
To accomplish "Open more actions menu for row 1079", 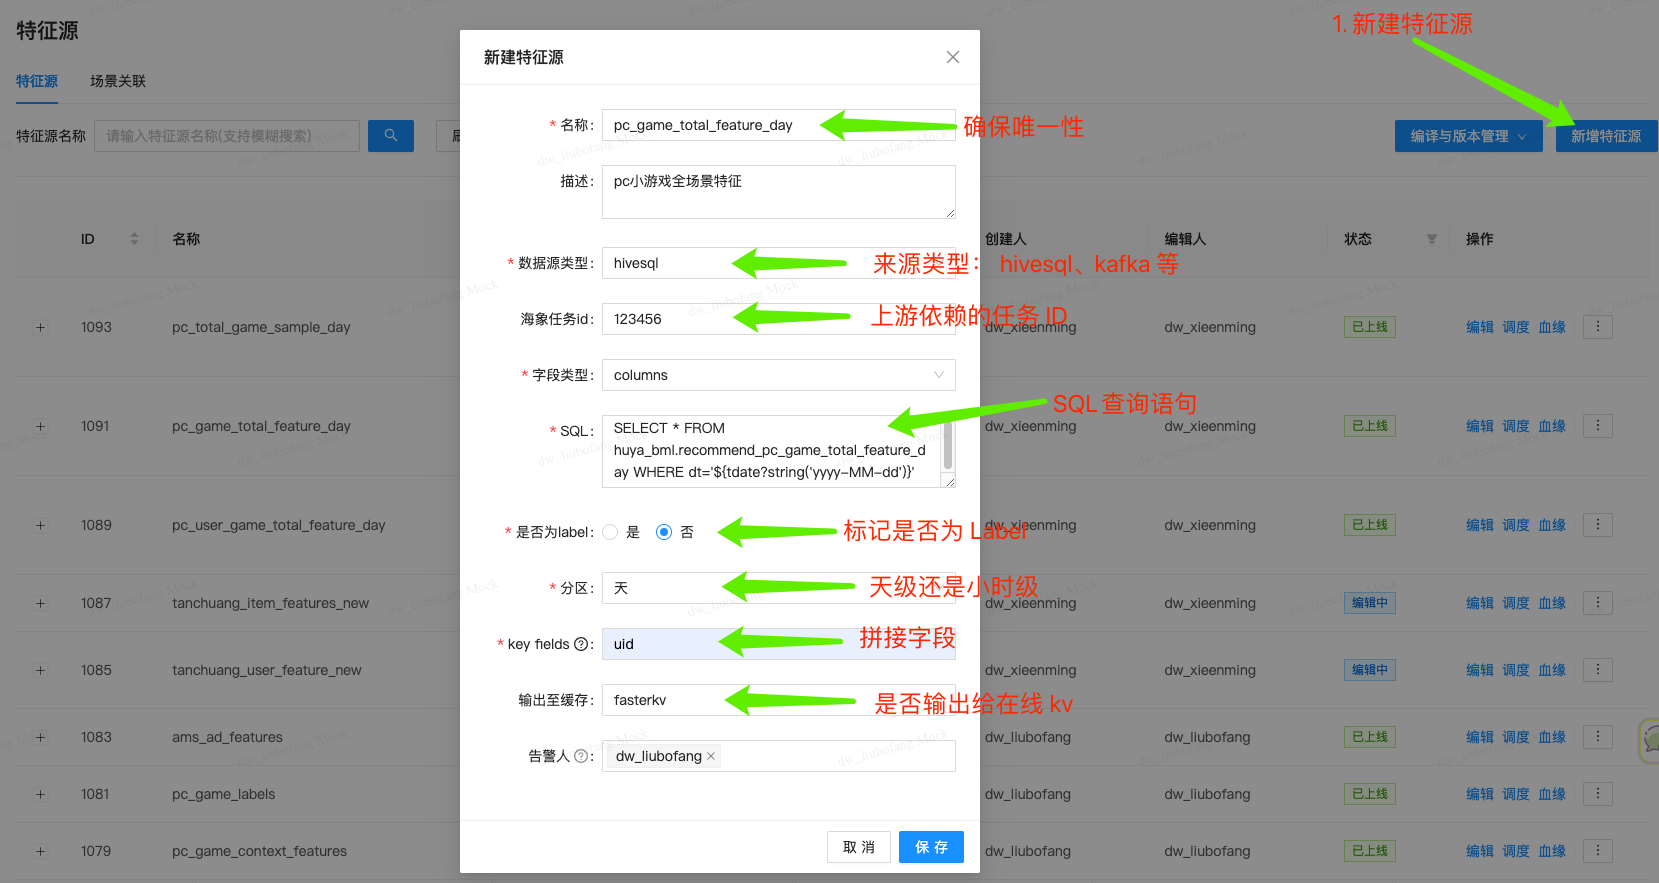I will (1597, 851).
